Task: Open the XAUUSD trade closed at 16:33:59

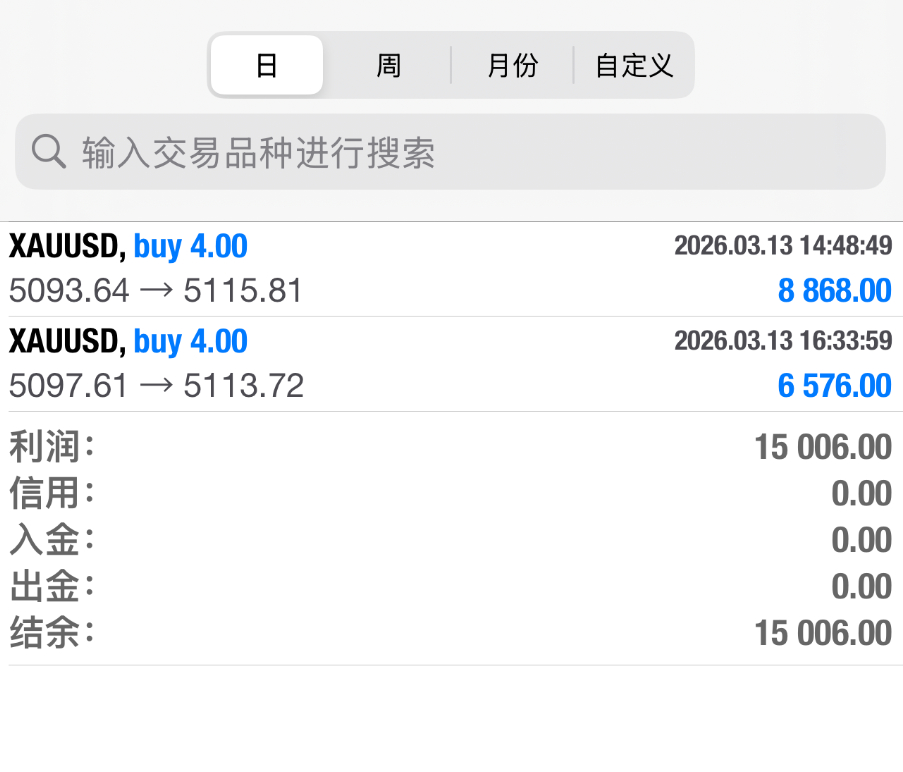Action: [452, 364]
